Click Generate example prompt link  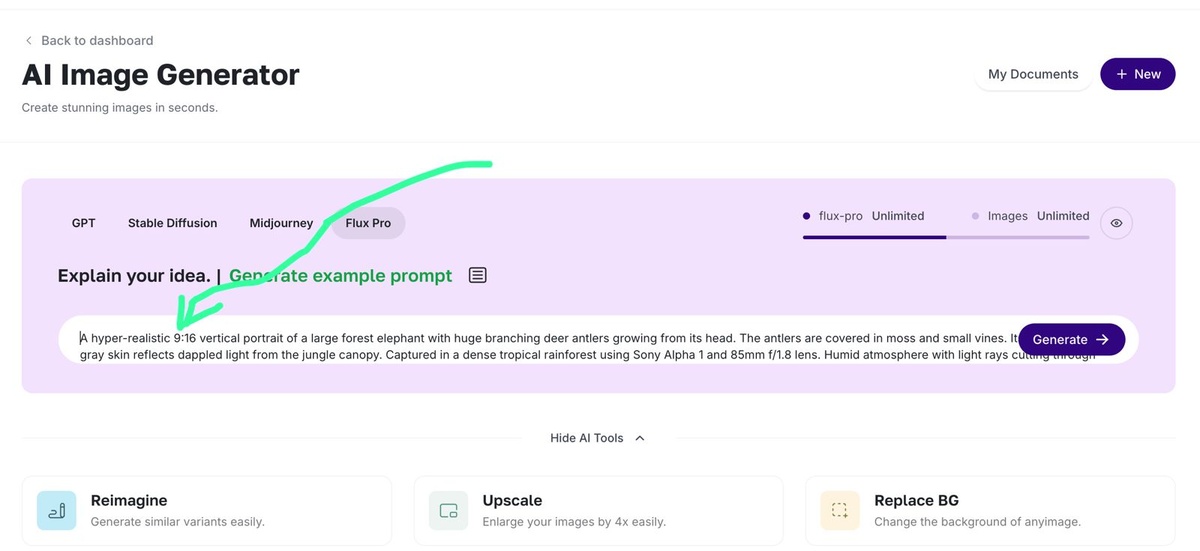(341, 275)
